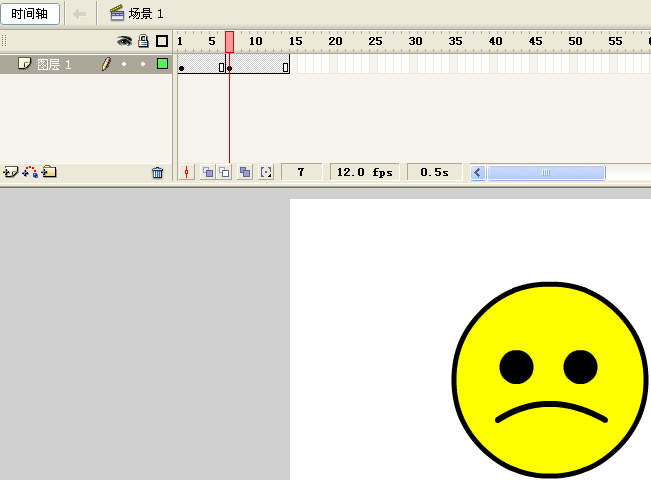This screenshot has height=480, width=651.
Task: Click the scene clapperboard icon
Action: click(117, 13)
